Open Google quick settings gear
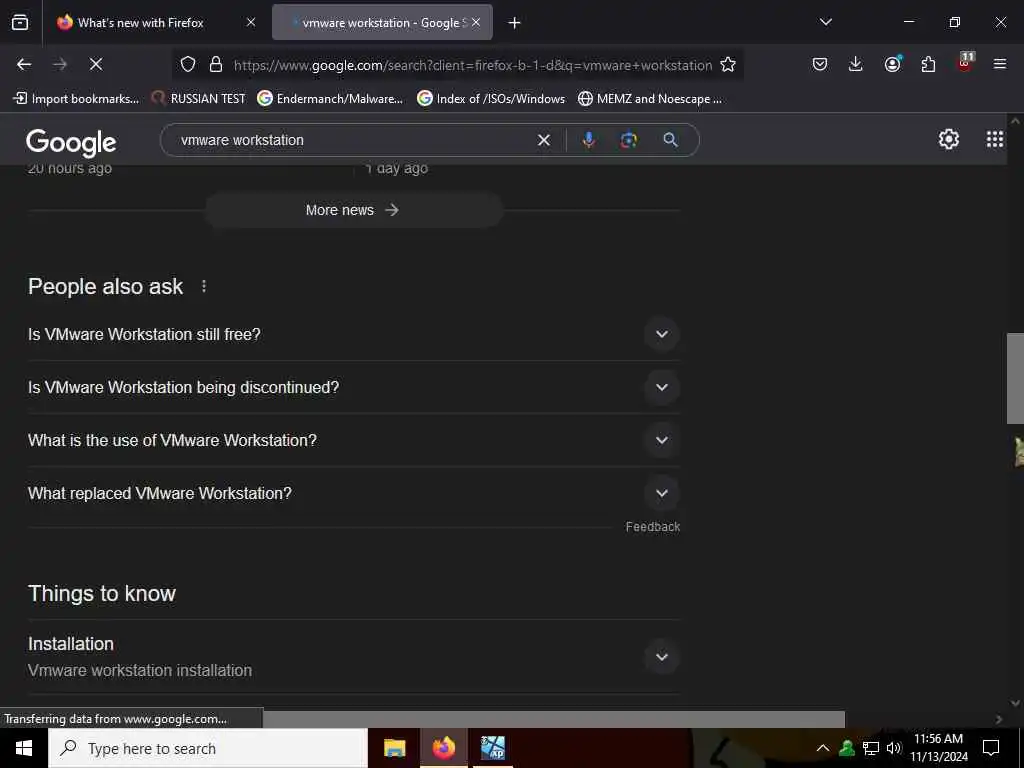 click(948, 139)
